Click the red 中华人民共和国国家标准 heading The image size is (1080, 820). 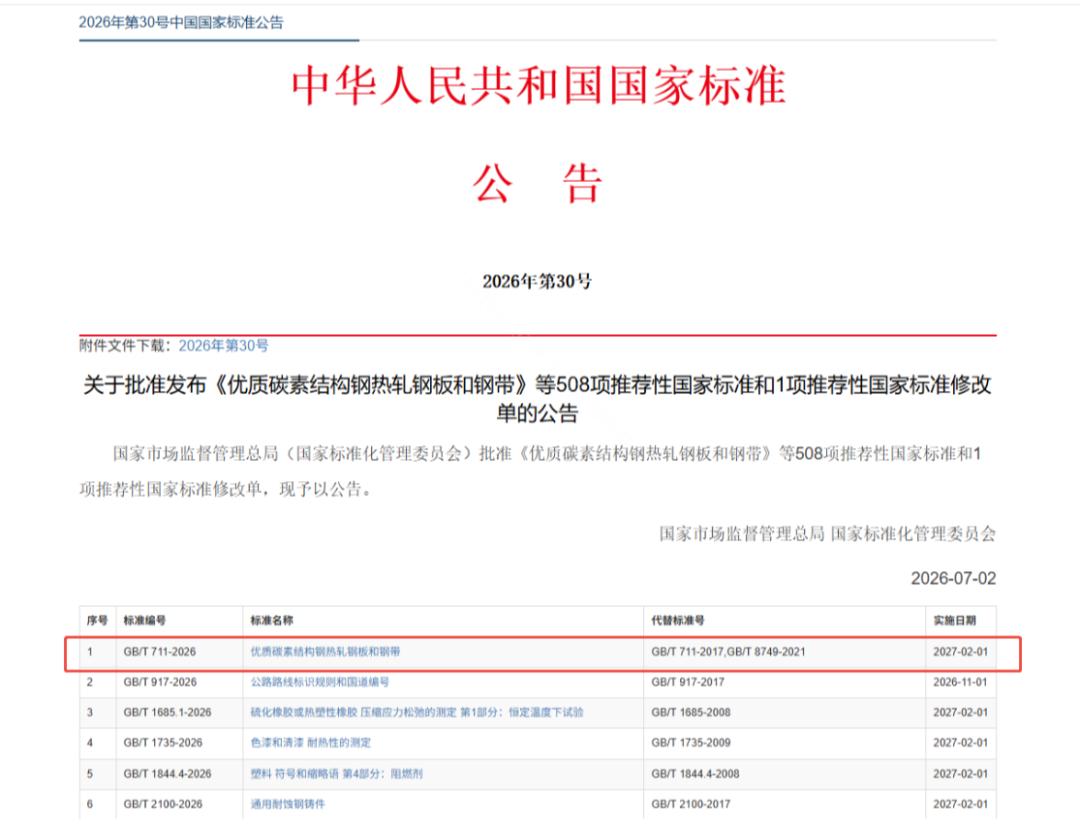tap(538, 86)
